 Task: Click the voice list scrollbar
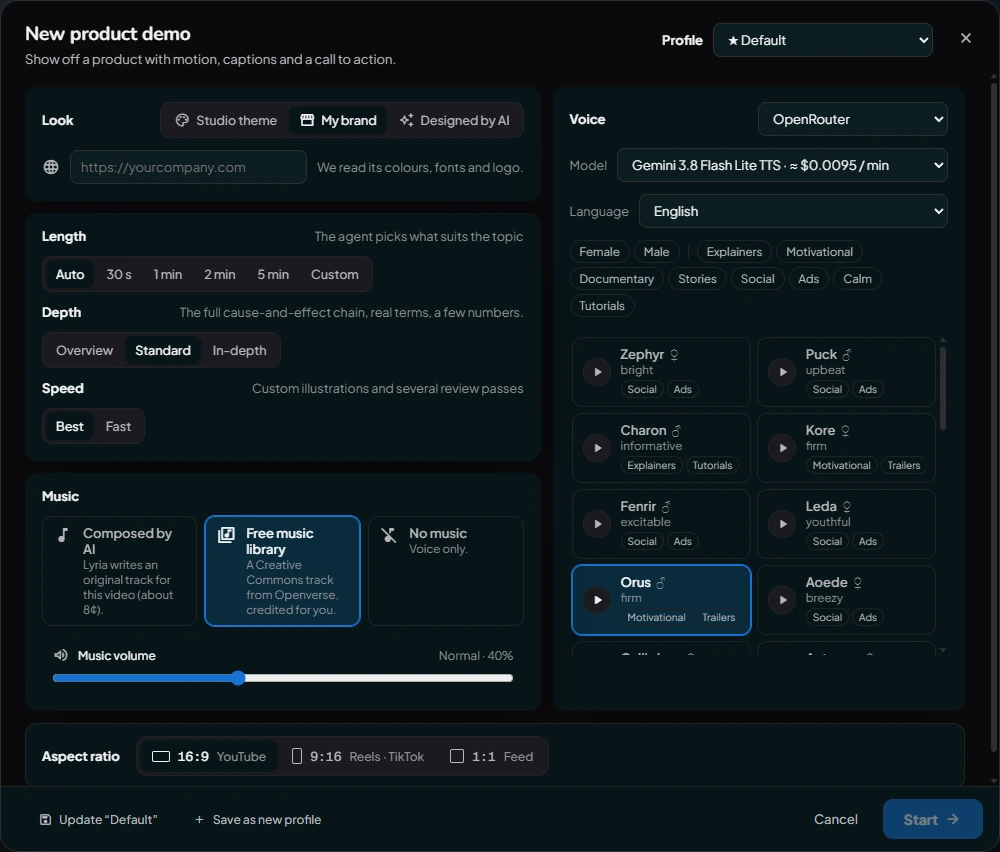click(943, 388)
